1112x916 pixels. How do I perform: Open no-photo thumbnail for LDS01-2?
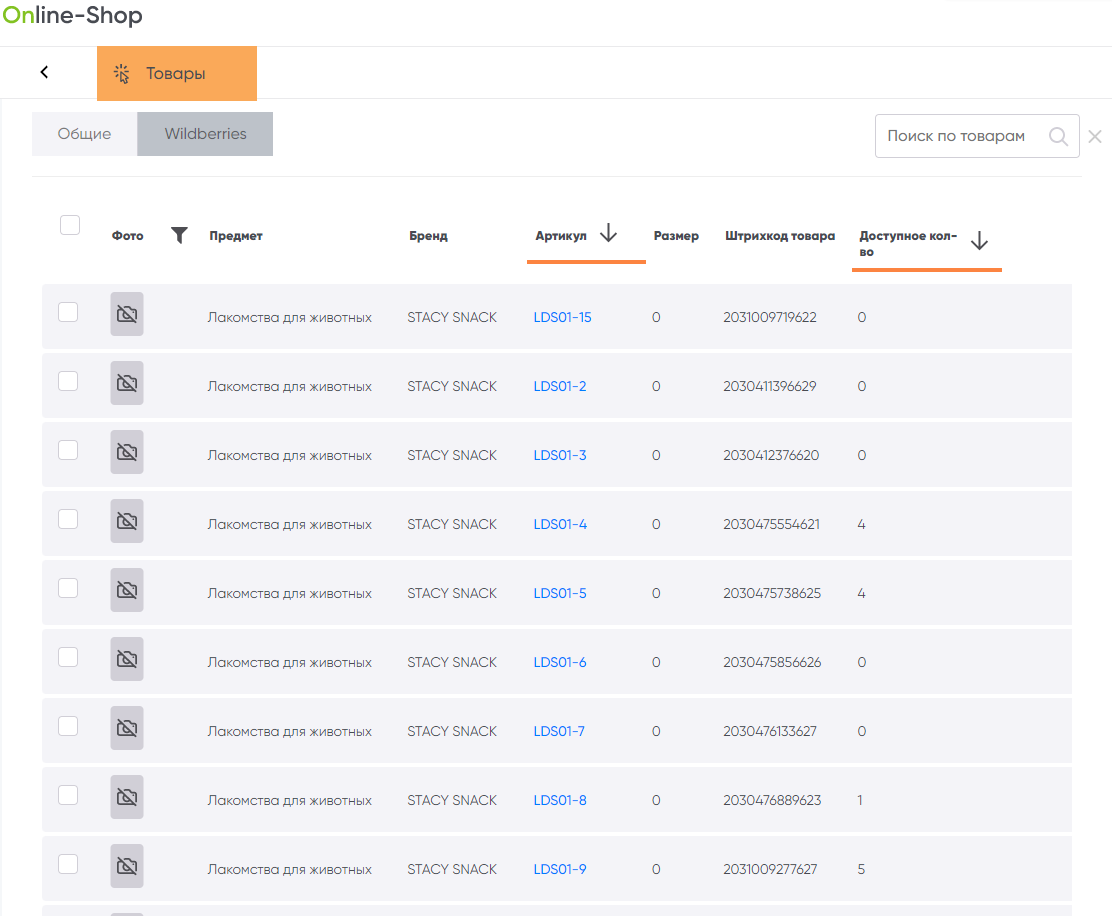click(x=127, y=383)
